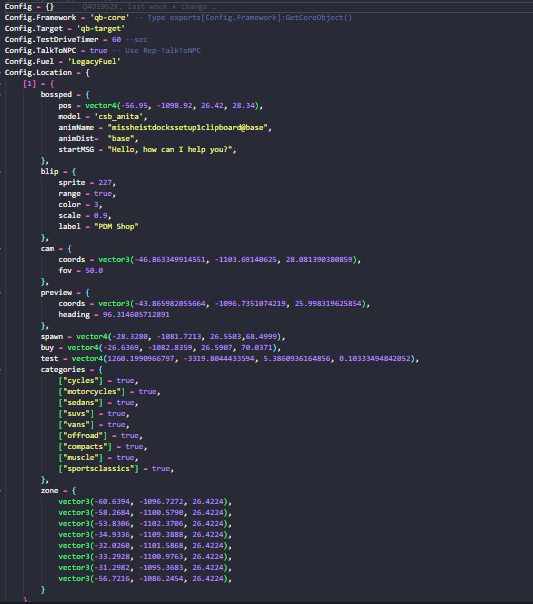
Task: Click the last zone vector3 entry
Action: click(145, 579)
